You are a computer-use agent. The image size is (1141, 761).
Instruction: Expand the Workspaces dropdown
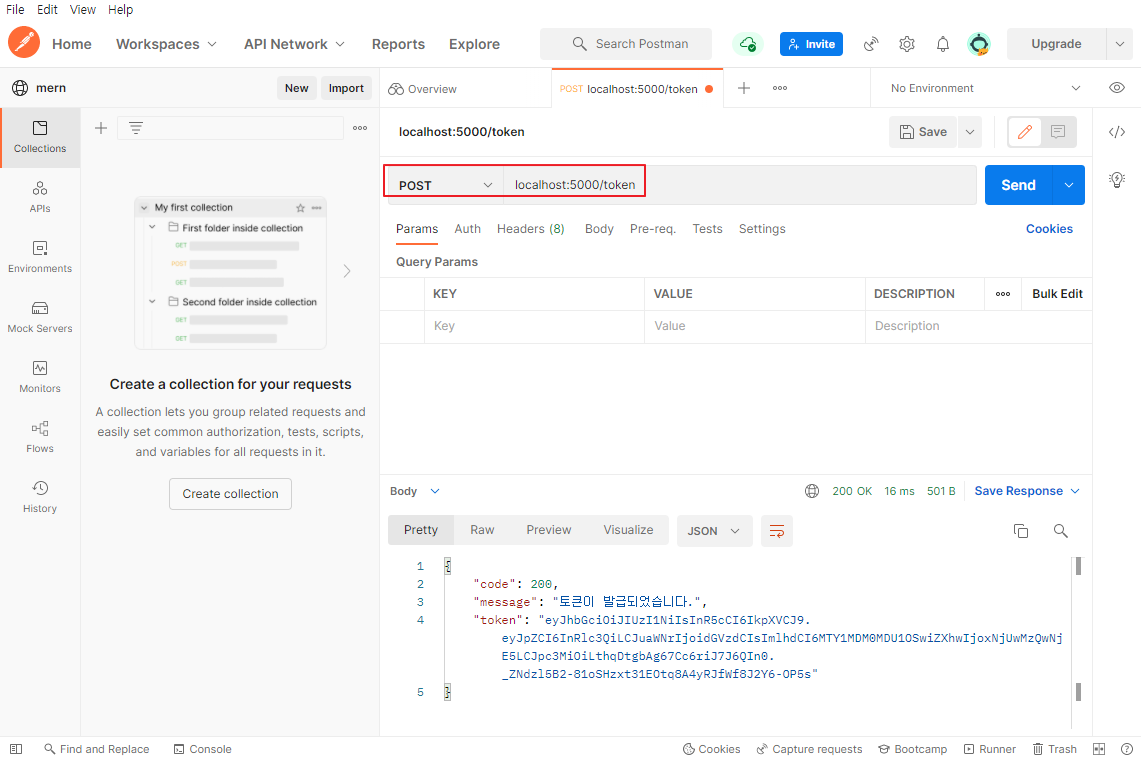coord(167,44)
